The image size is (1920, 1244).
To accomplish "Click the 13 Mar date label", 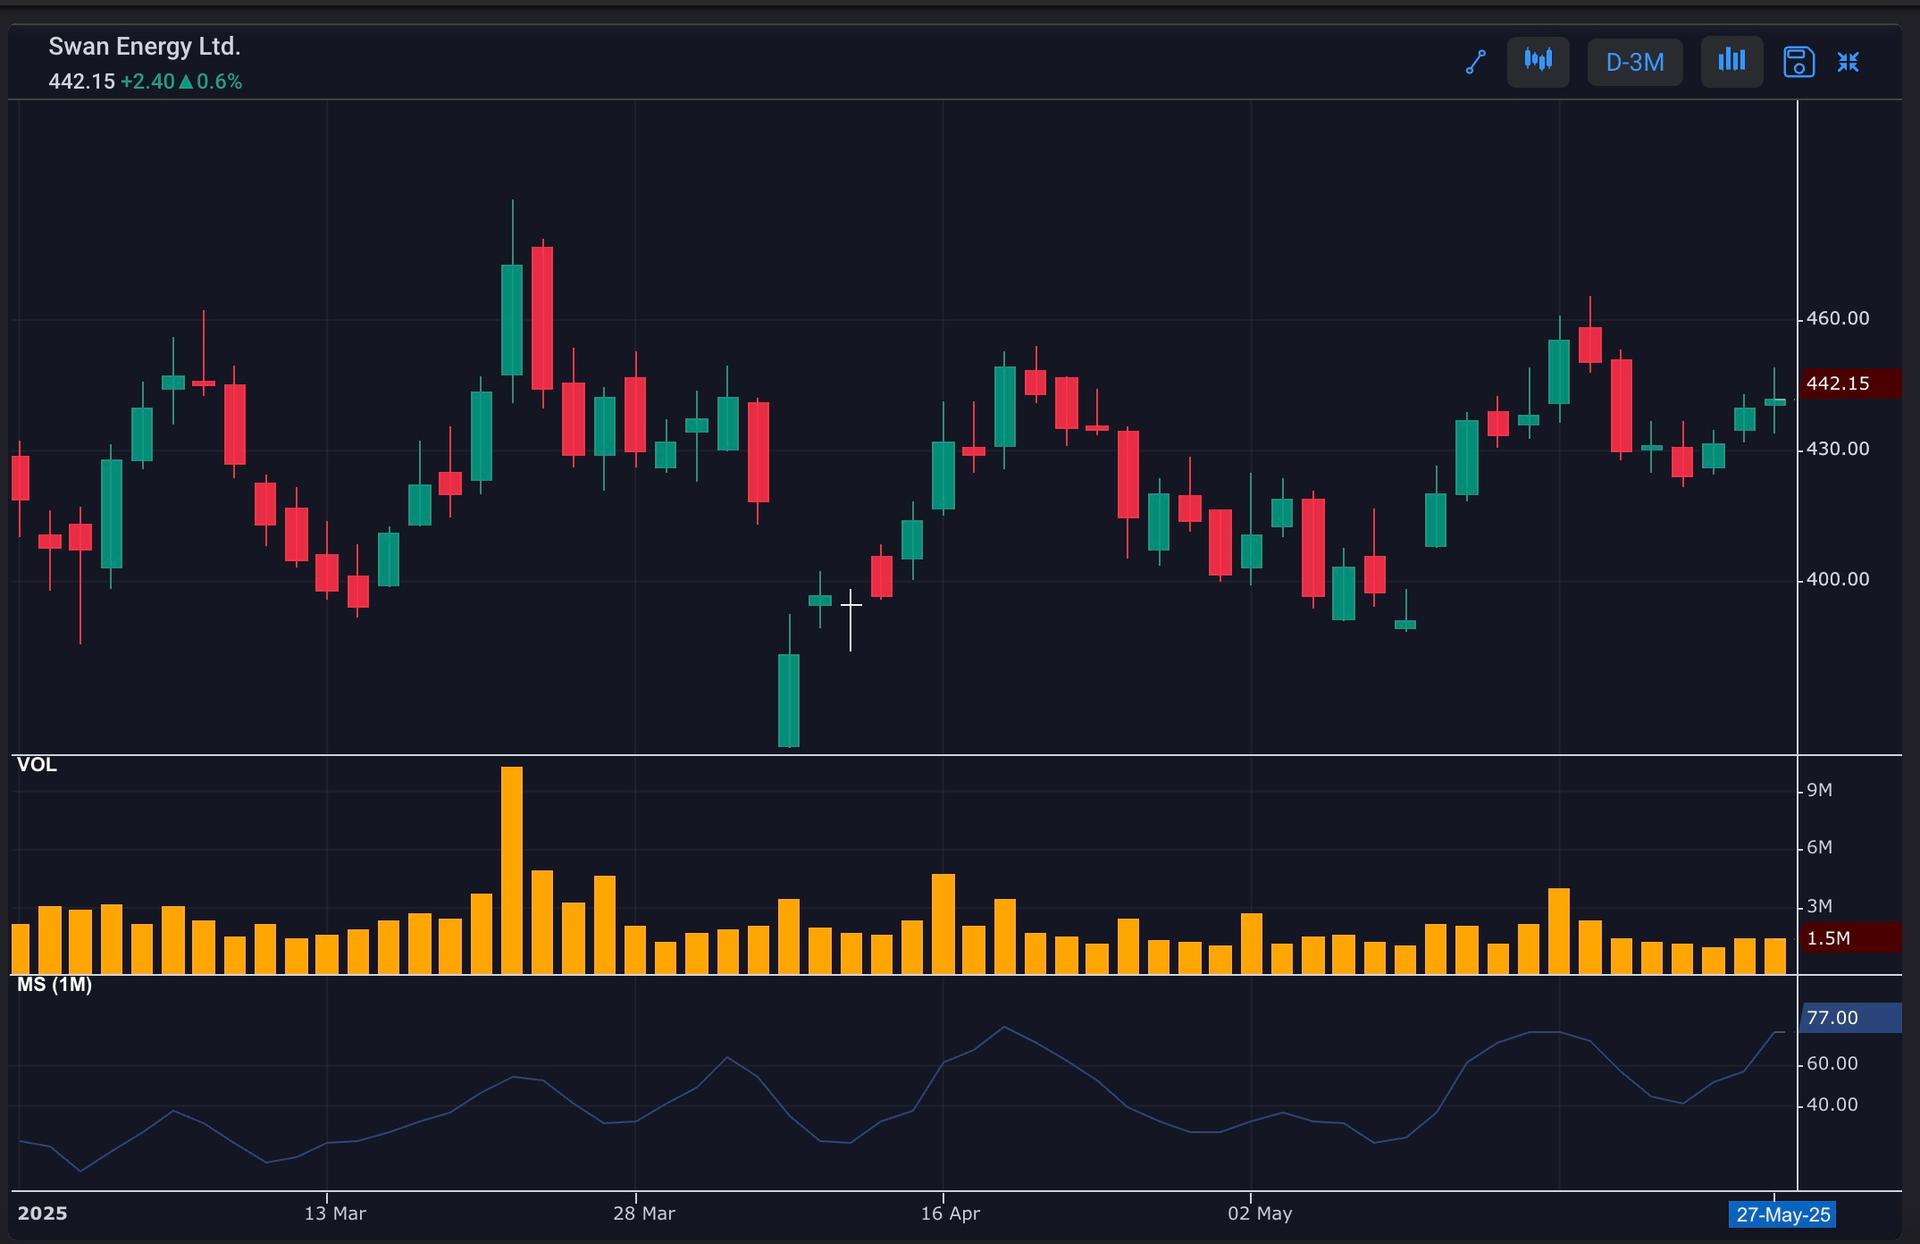I will click(335, 1214).
